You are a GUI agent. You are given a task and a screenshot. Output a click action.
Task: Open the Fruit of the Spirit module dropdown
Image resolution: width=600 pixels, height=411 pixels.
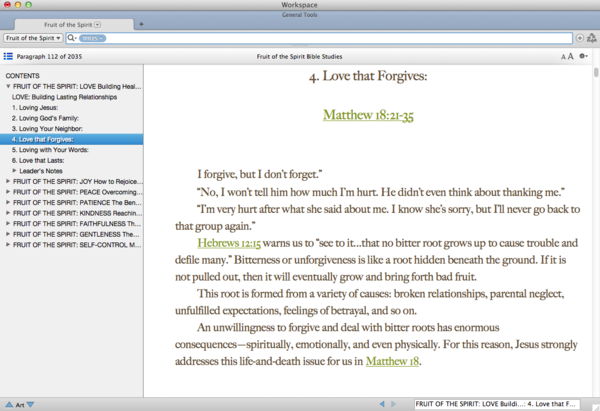tap(33, 38)
